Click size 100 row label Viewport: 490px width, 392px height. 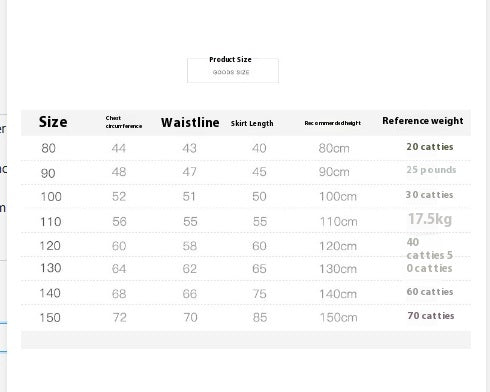tap(51, 197)
